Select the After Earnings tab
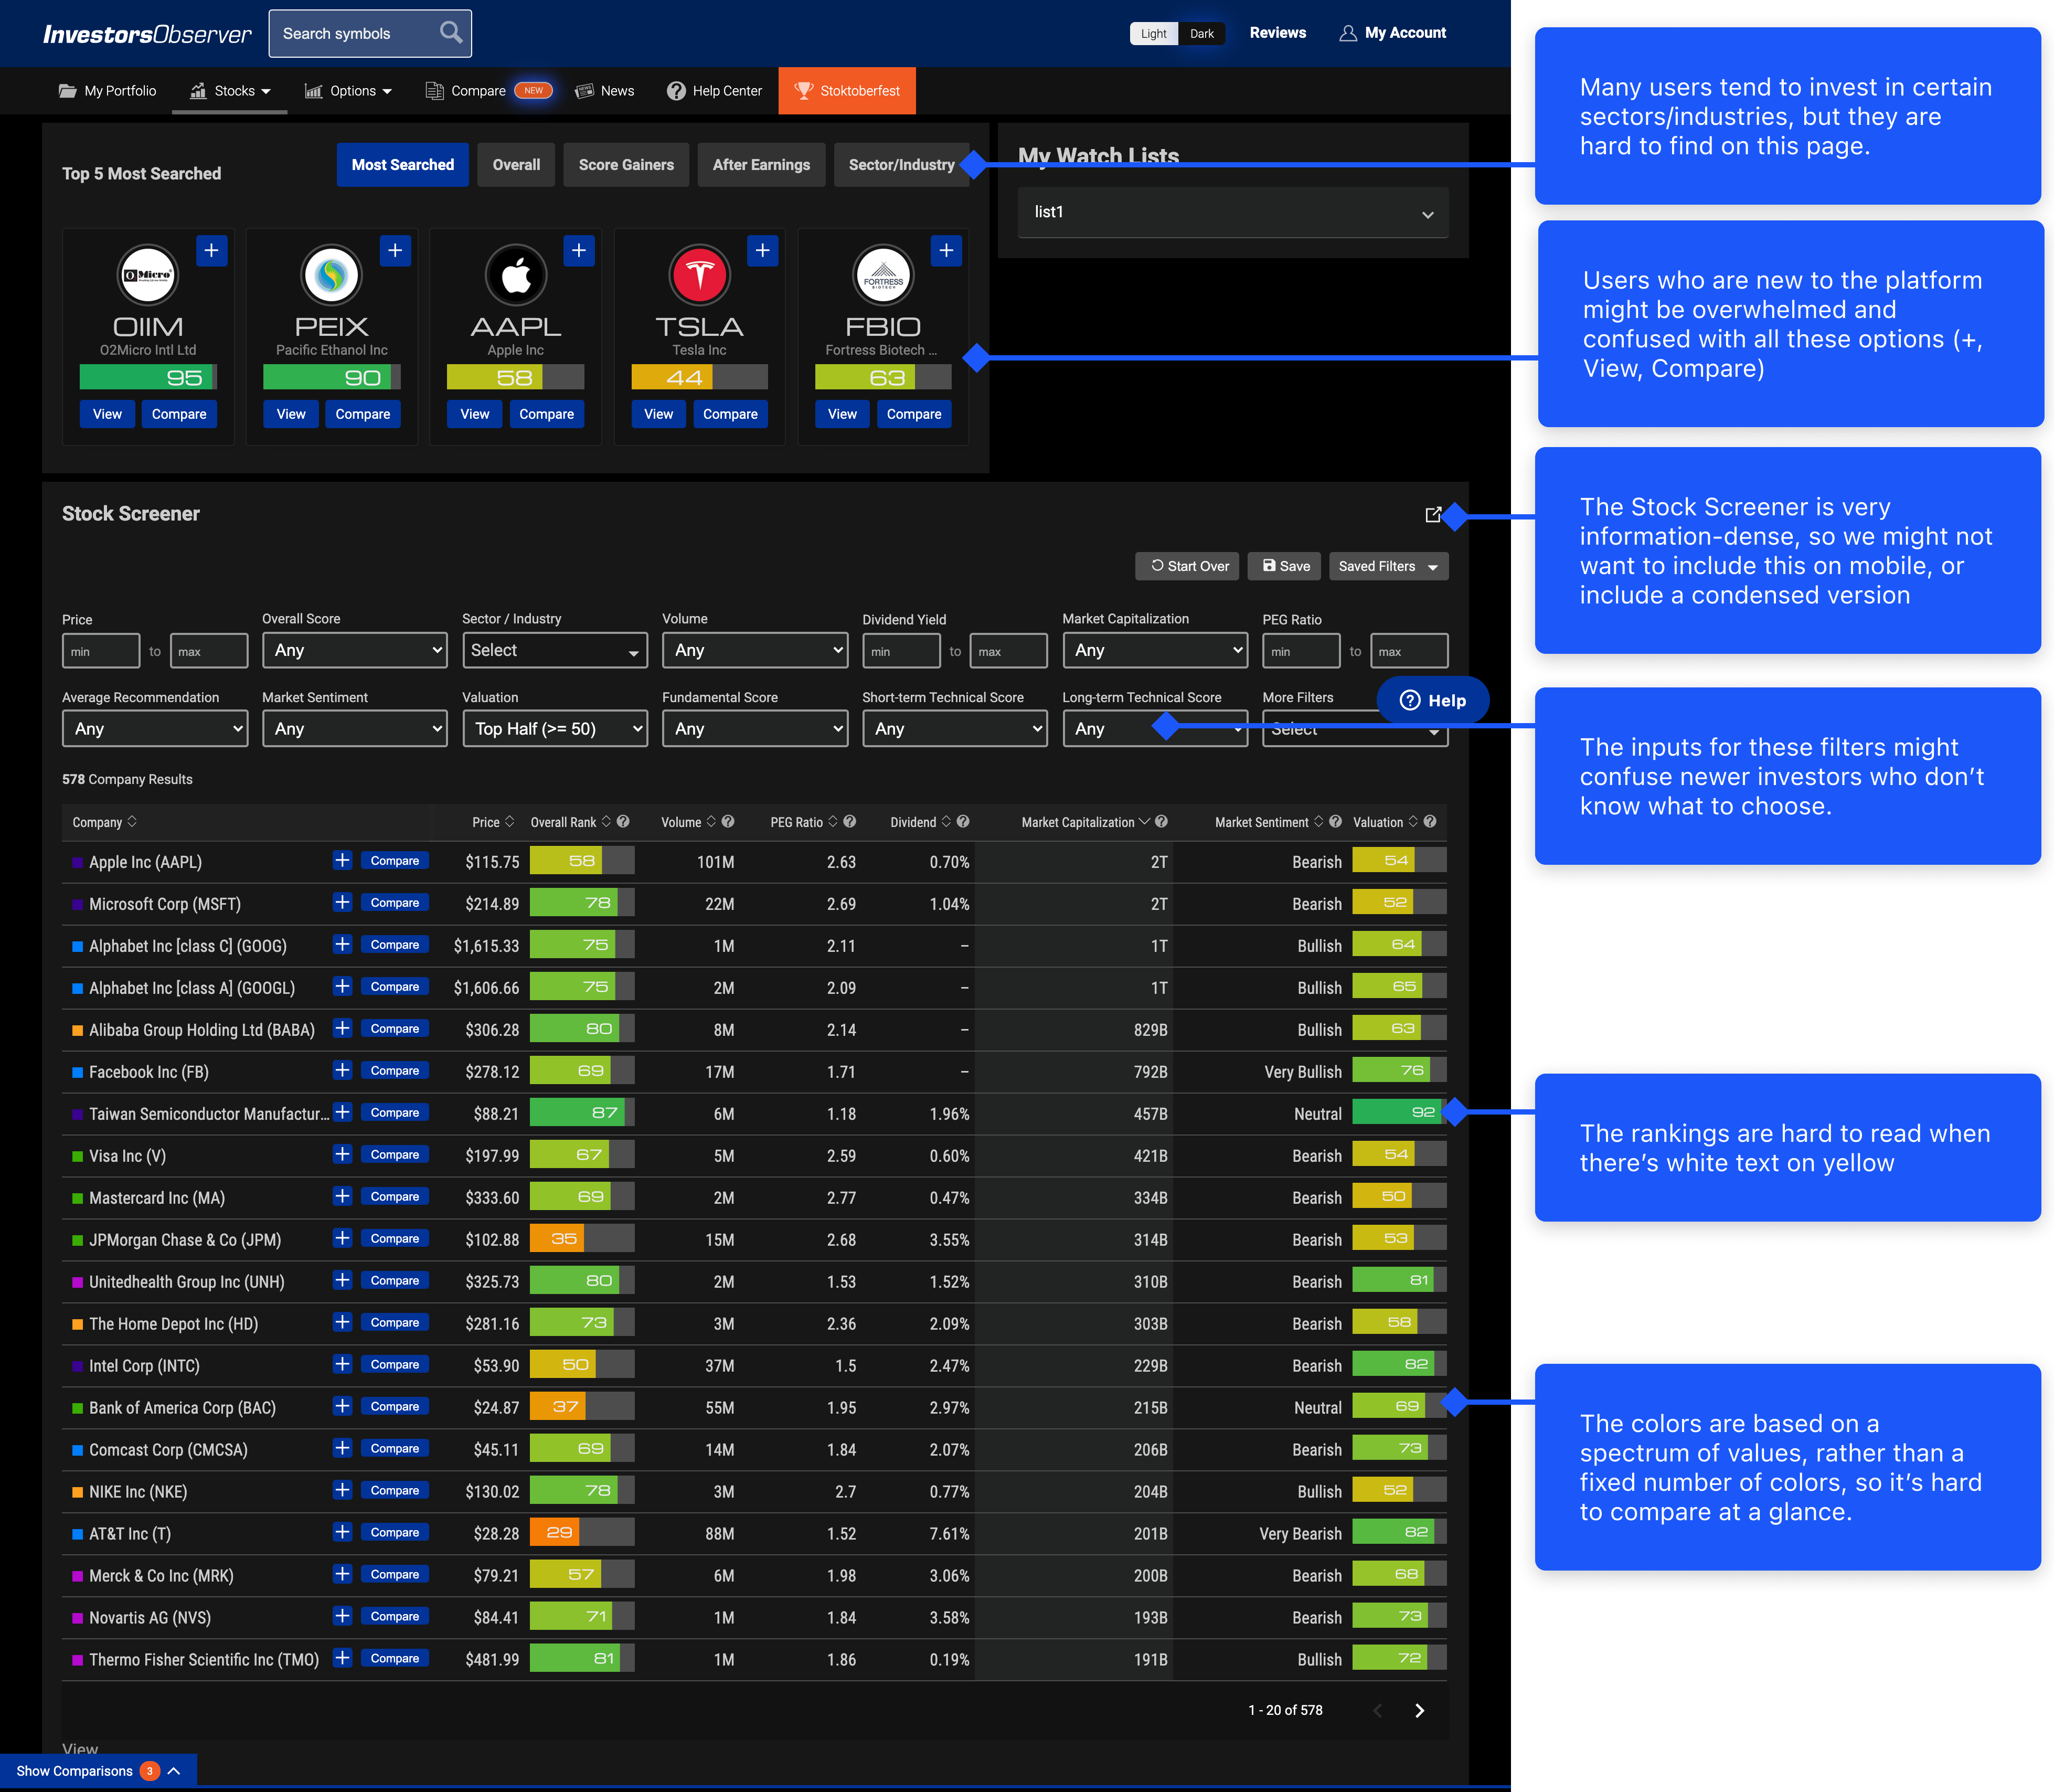This screenshot has height=1792, width=2054. (x=761, y=165)
